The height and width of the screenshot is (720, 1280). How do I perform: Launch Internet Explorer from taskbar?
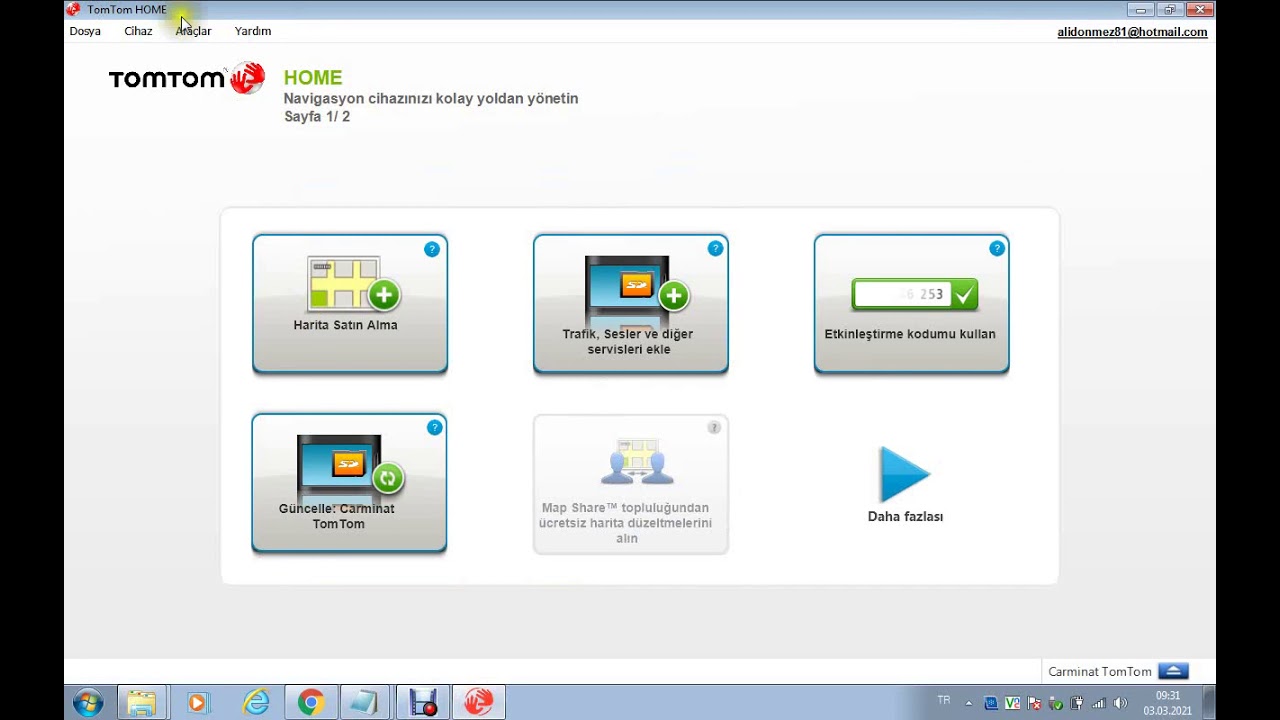point(256,703)
